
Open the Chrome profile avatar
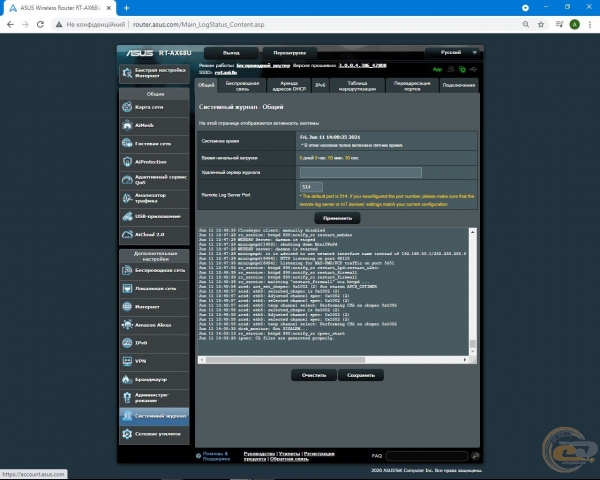pyautogui.click(x=574, y=24)
